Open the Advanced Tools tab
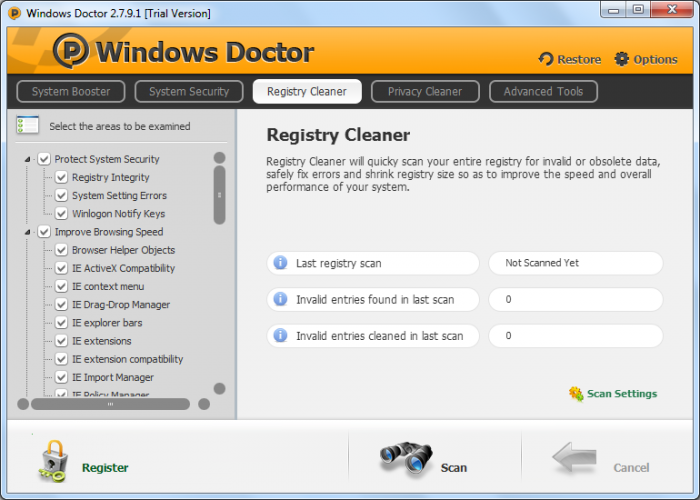The image size is (700, 500). pyautogui.click(x=543, y=92)
